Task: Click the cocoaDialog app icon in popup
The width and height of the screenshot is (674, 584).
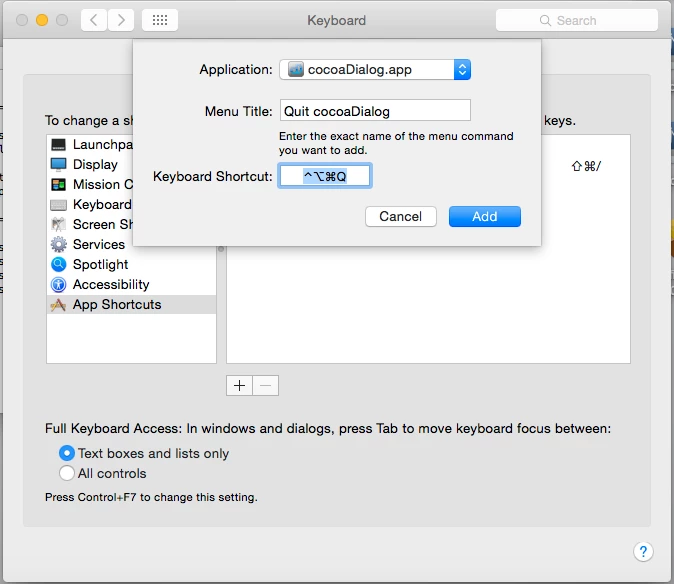Action: coord(296,69)
